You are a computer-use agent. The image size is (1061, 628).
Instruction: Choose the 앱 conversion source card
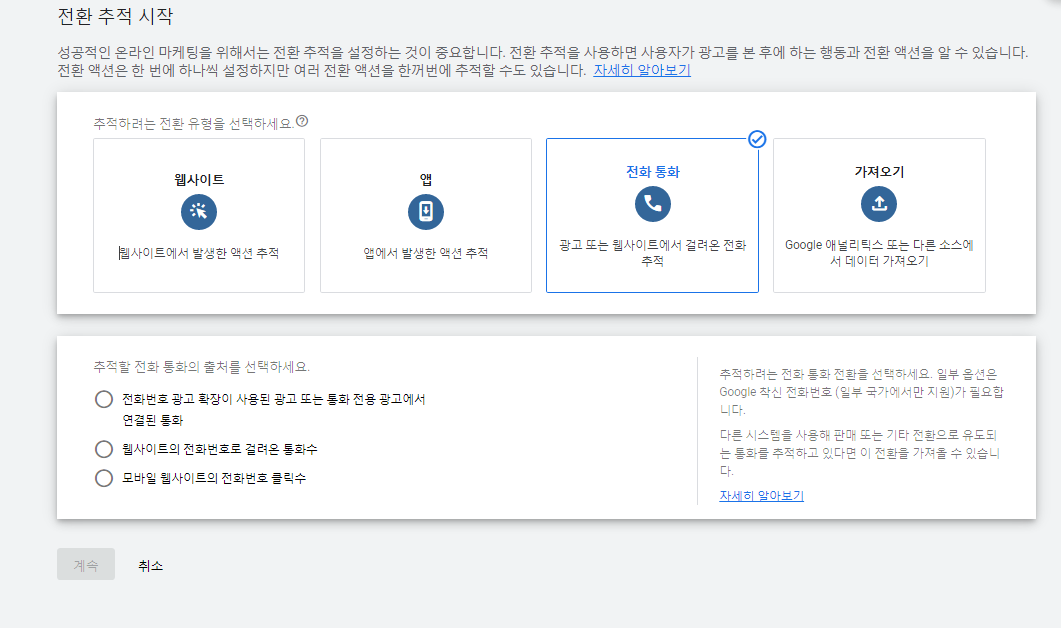(x=425, y=215)
